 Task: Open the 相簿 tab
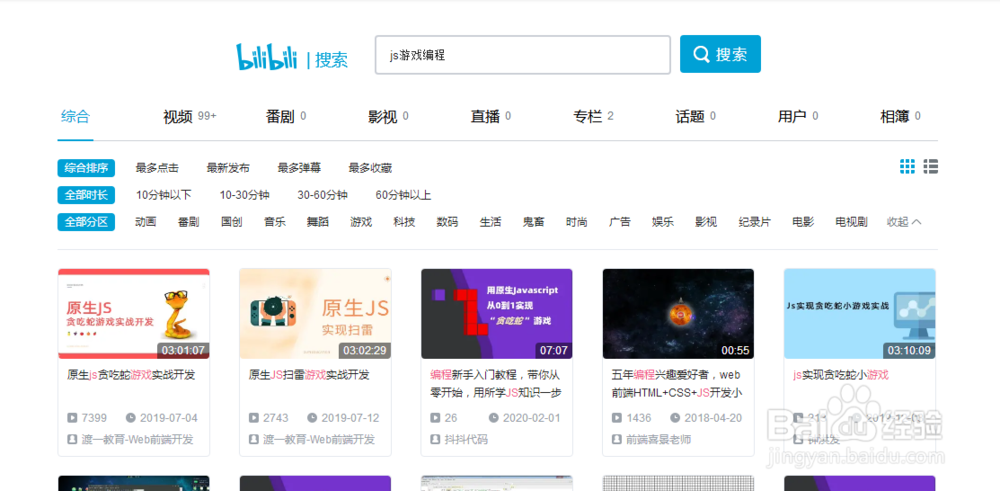click(x=900, y=117)
